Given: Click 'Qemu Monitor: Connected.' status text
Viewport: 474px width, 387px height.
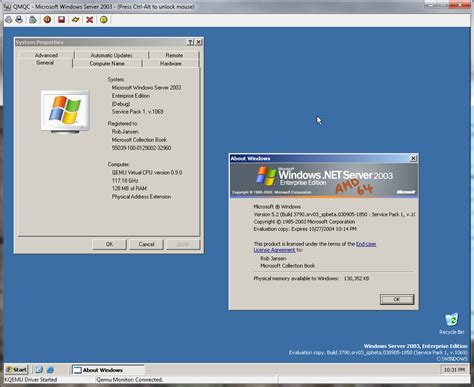Looking at the screenshot, I should click(130, 380).
